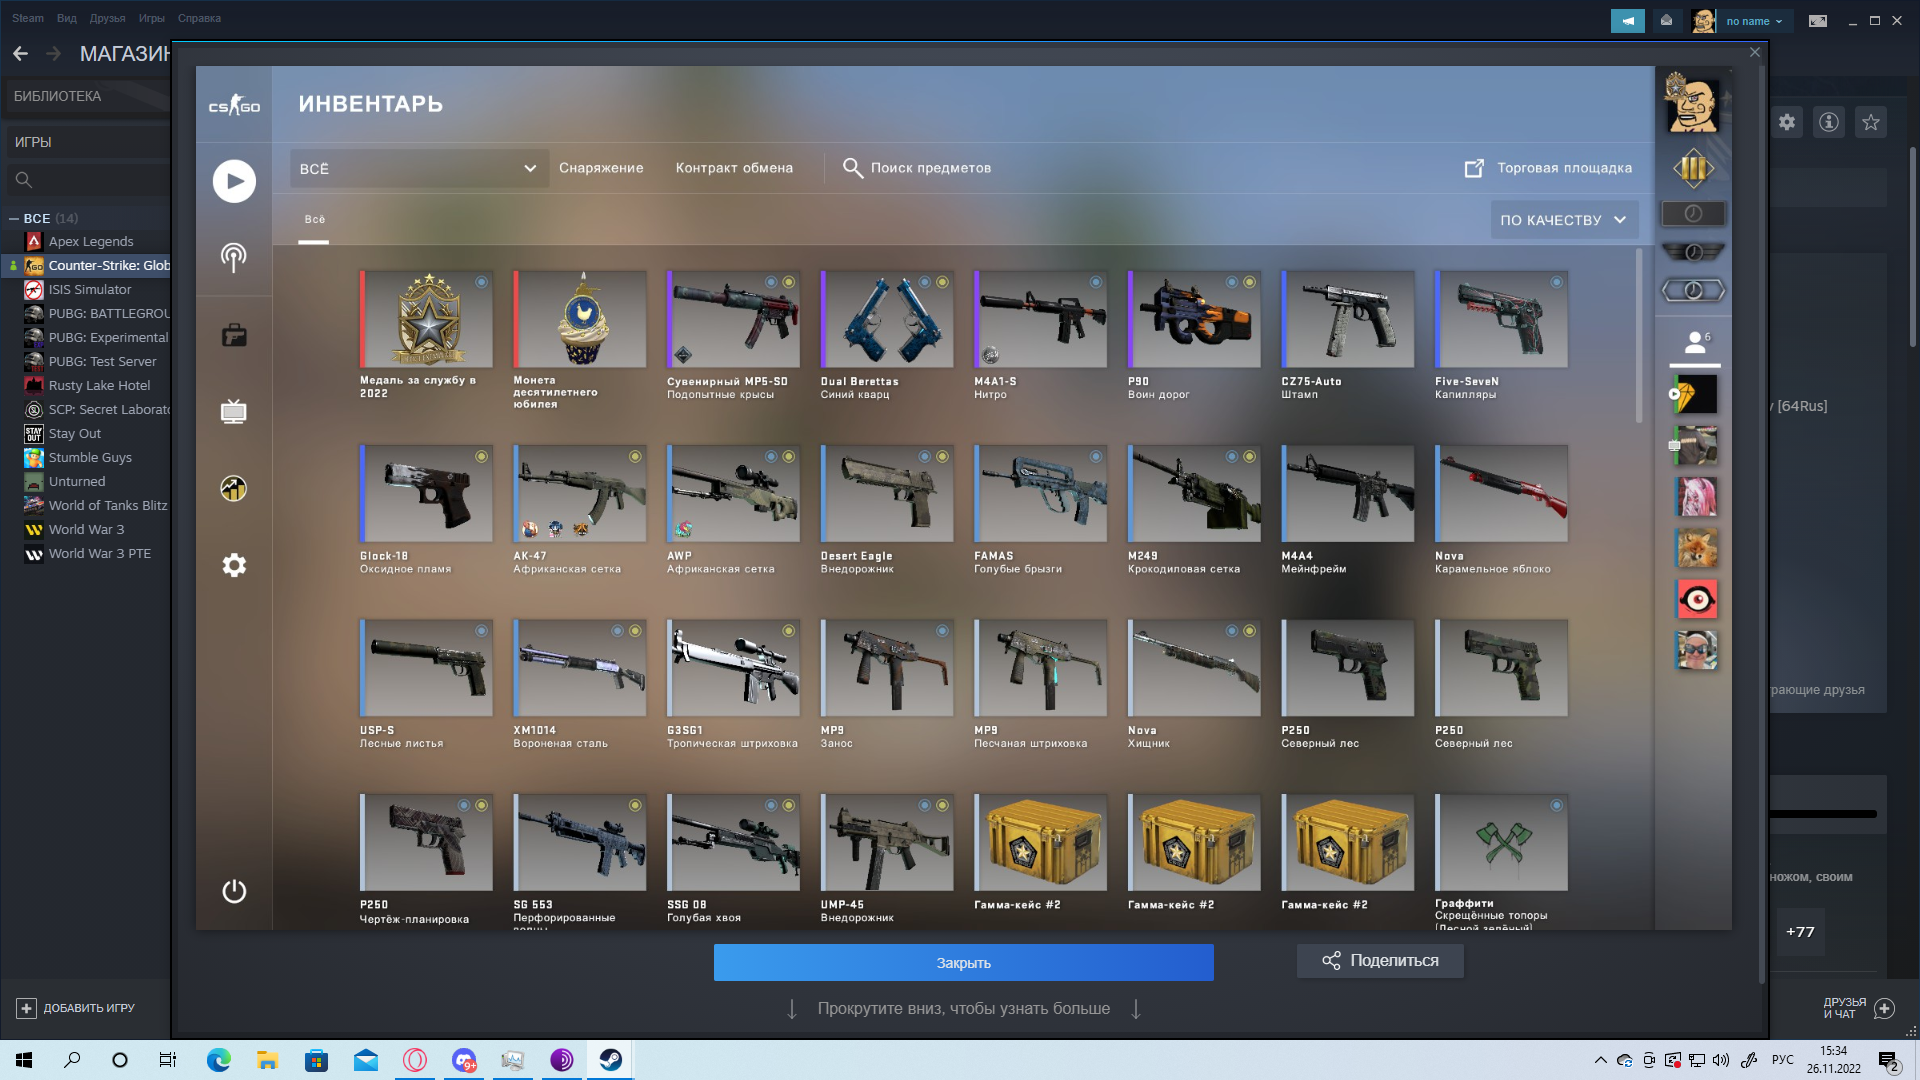The height and width of the screenshot is (1080, 1920).
Task: Open Microsoft Edge from taskbar
Action: click(219, 1060)
